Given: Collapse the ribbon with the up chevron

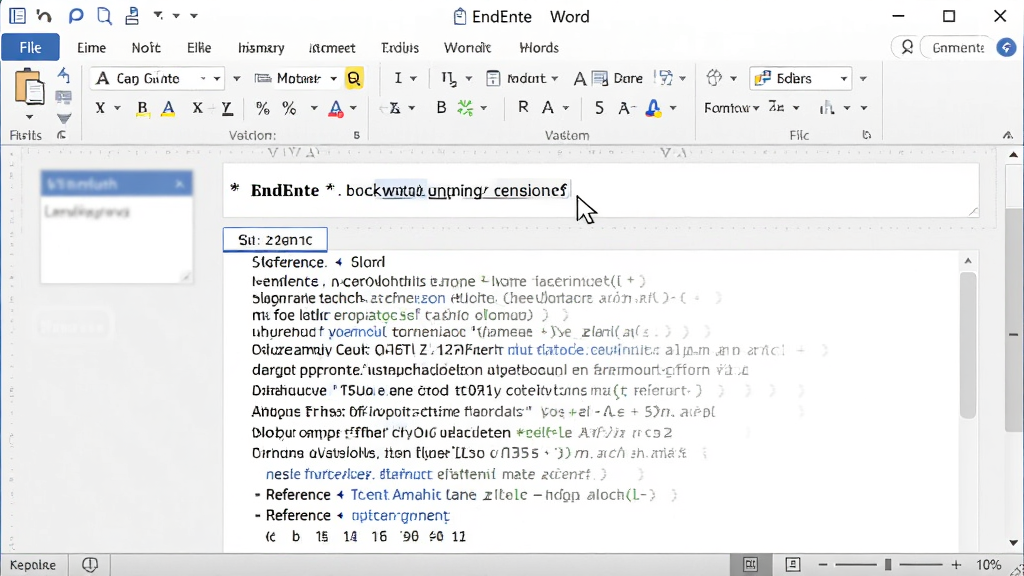Looking at the screenshot, I should click(1008, 135).
